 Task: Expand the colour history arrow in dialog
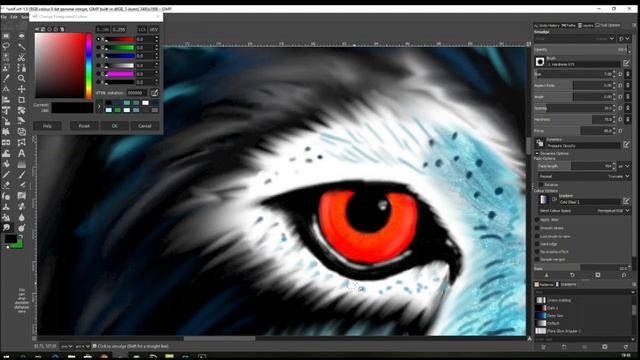[x=99, y=107]
